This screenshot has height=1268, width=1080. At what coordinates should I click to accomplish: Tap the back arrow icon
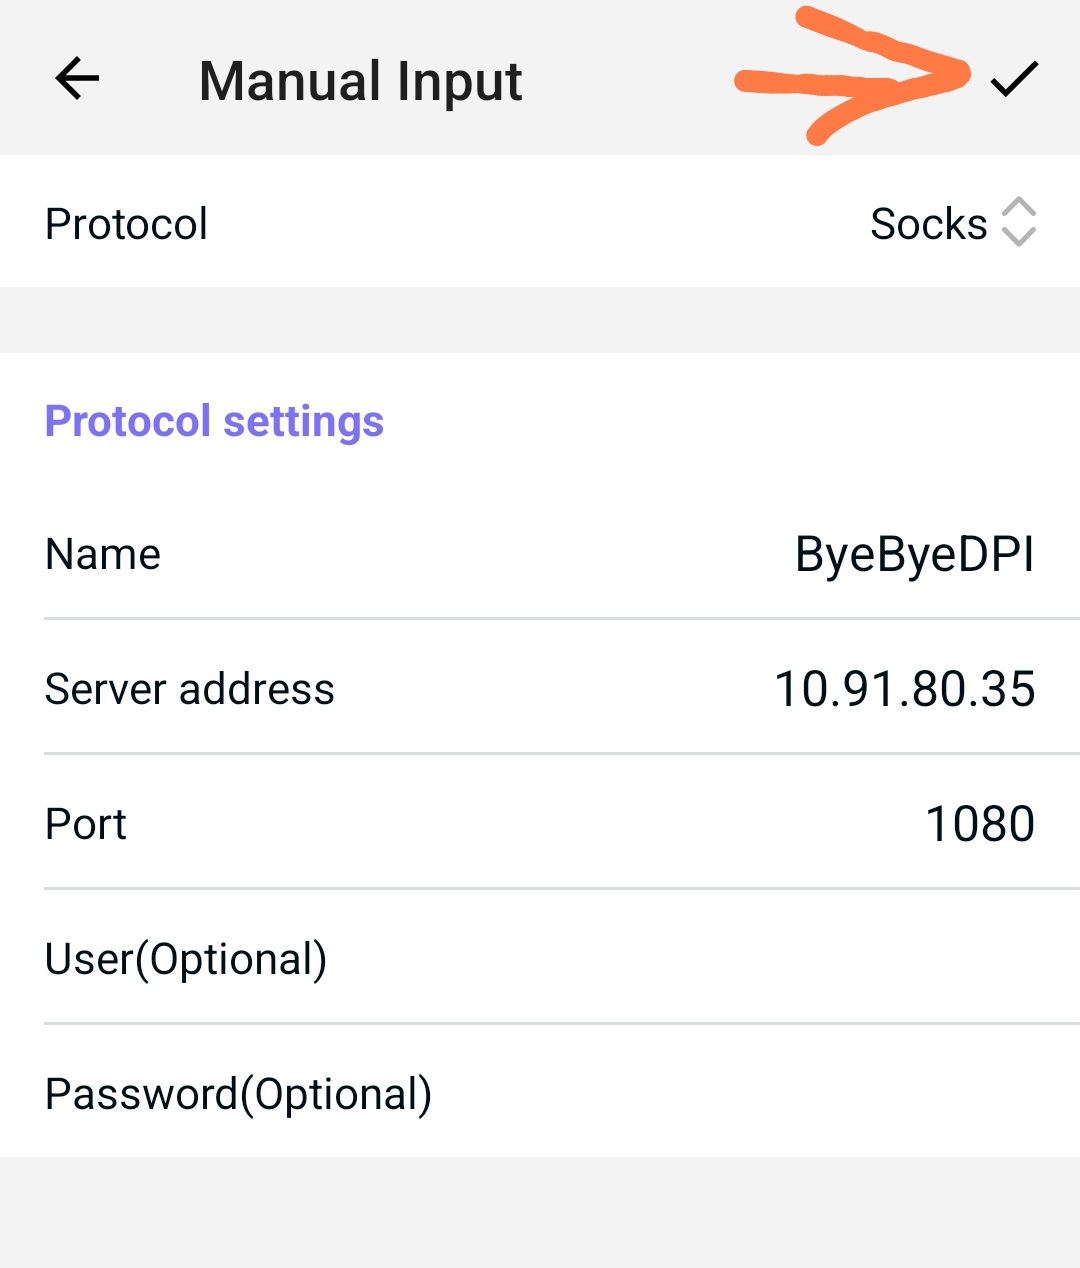(77, 79)
